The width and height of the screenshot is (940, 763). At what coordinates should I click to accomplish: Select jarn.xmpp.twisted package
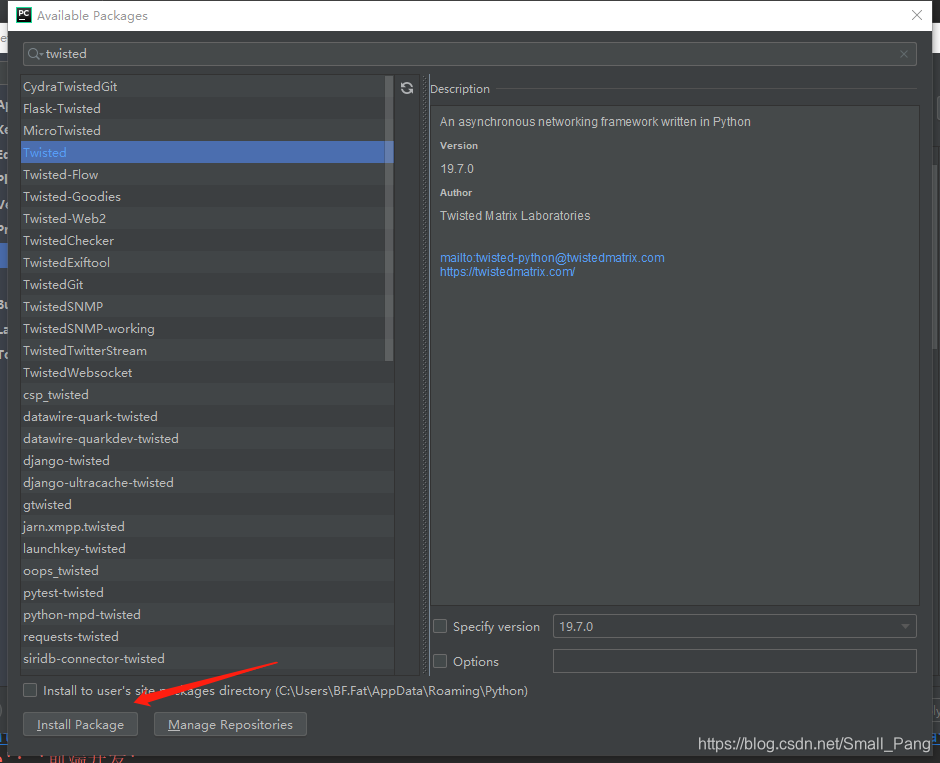pos(207,527)
